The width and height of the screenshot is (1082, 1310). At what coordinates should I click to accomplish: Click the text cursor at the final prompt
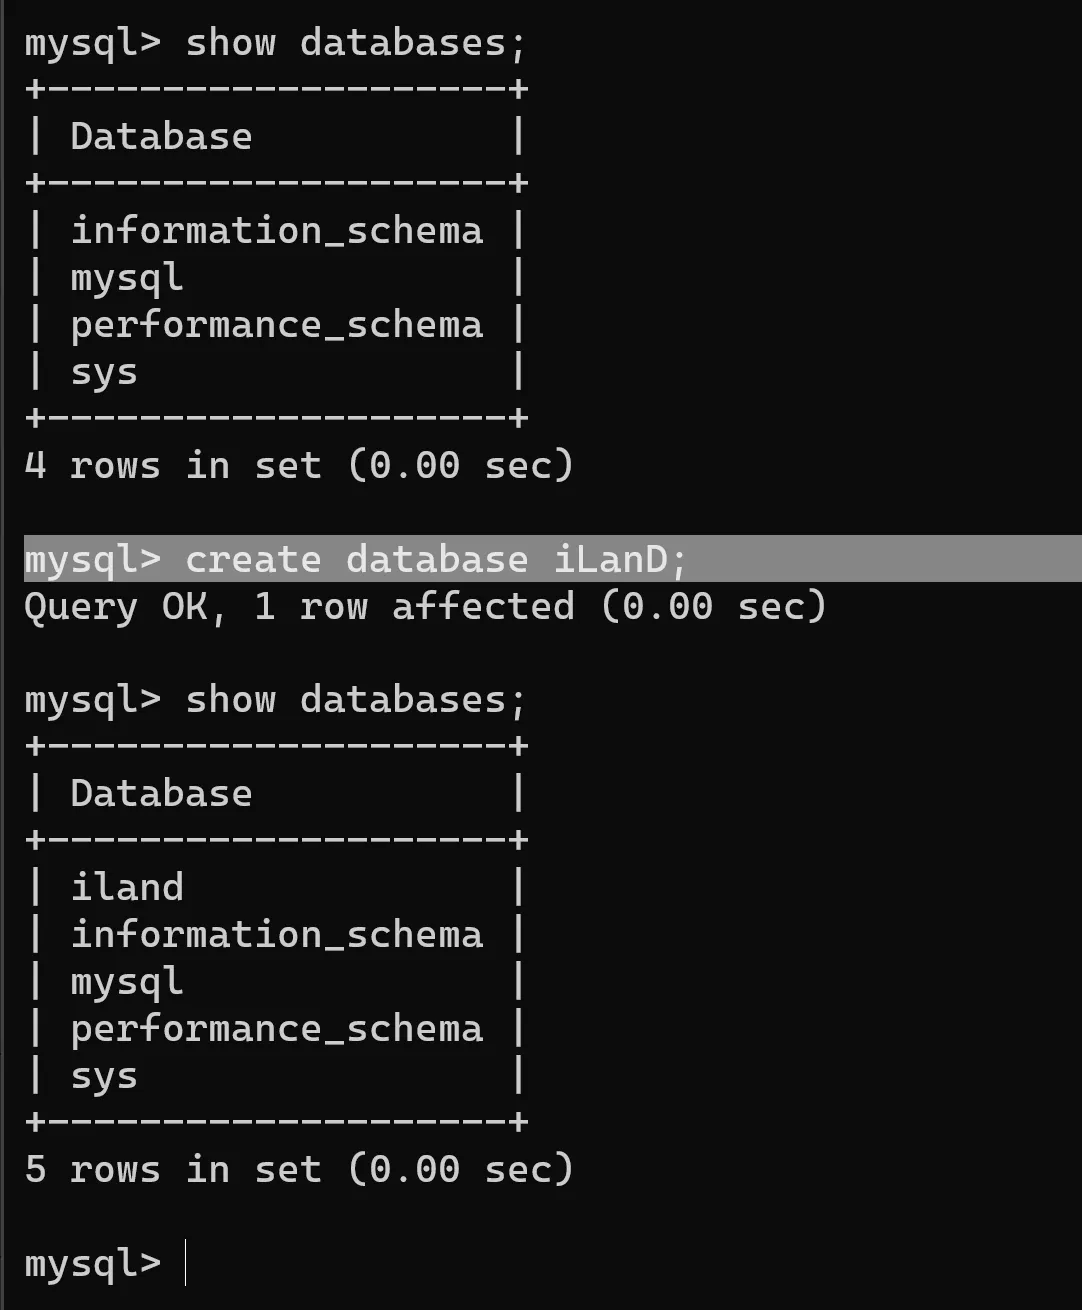click(186, 1263)
